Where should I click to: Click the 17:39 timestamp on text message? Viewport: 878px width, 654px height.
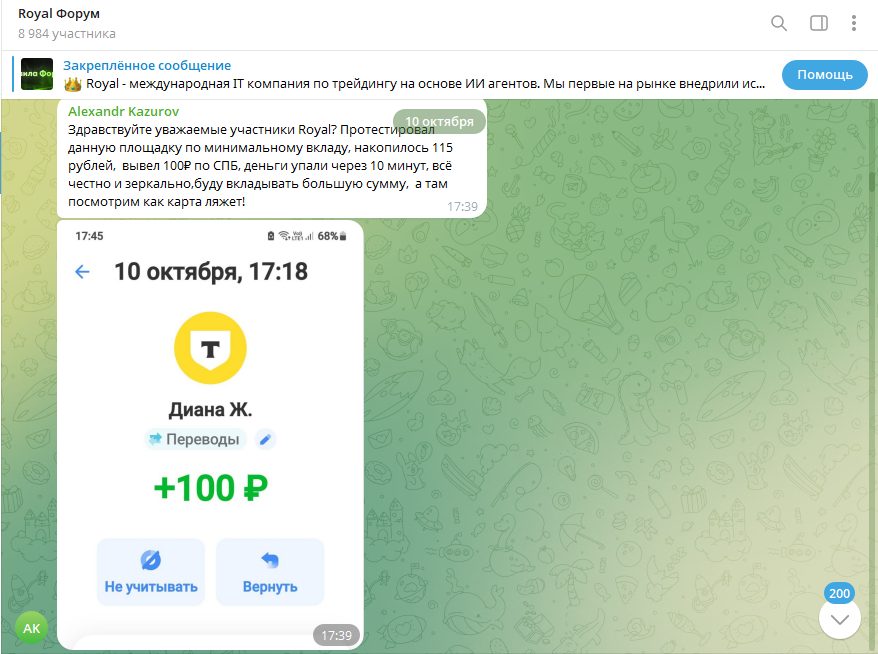pyautogui.click(x=462, y=207)
